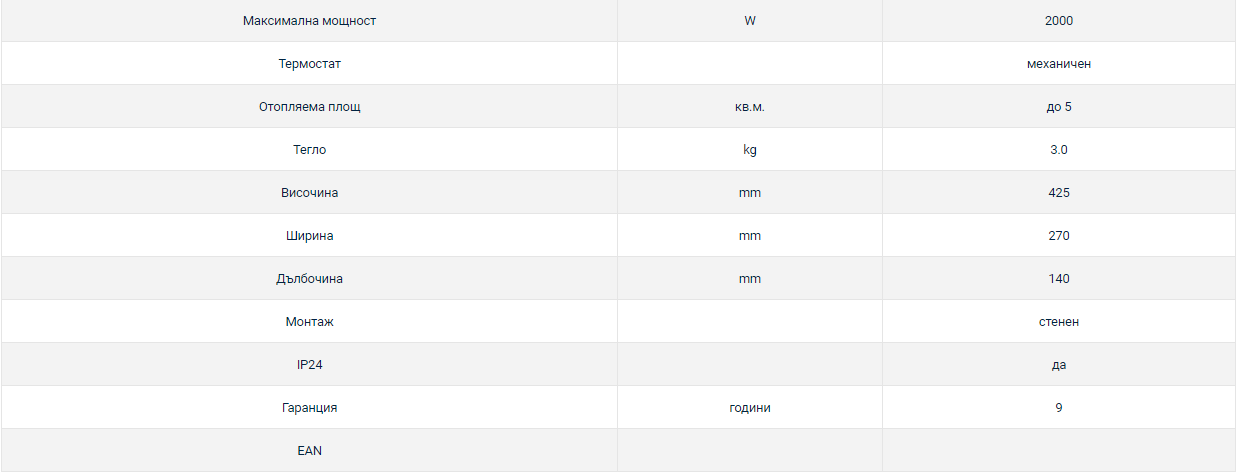Click the "Монтаж" row label
This screenshot has width=1237, height=475.
[309, 322]
